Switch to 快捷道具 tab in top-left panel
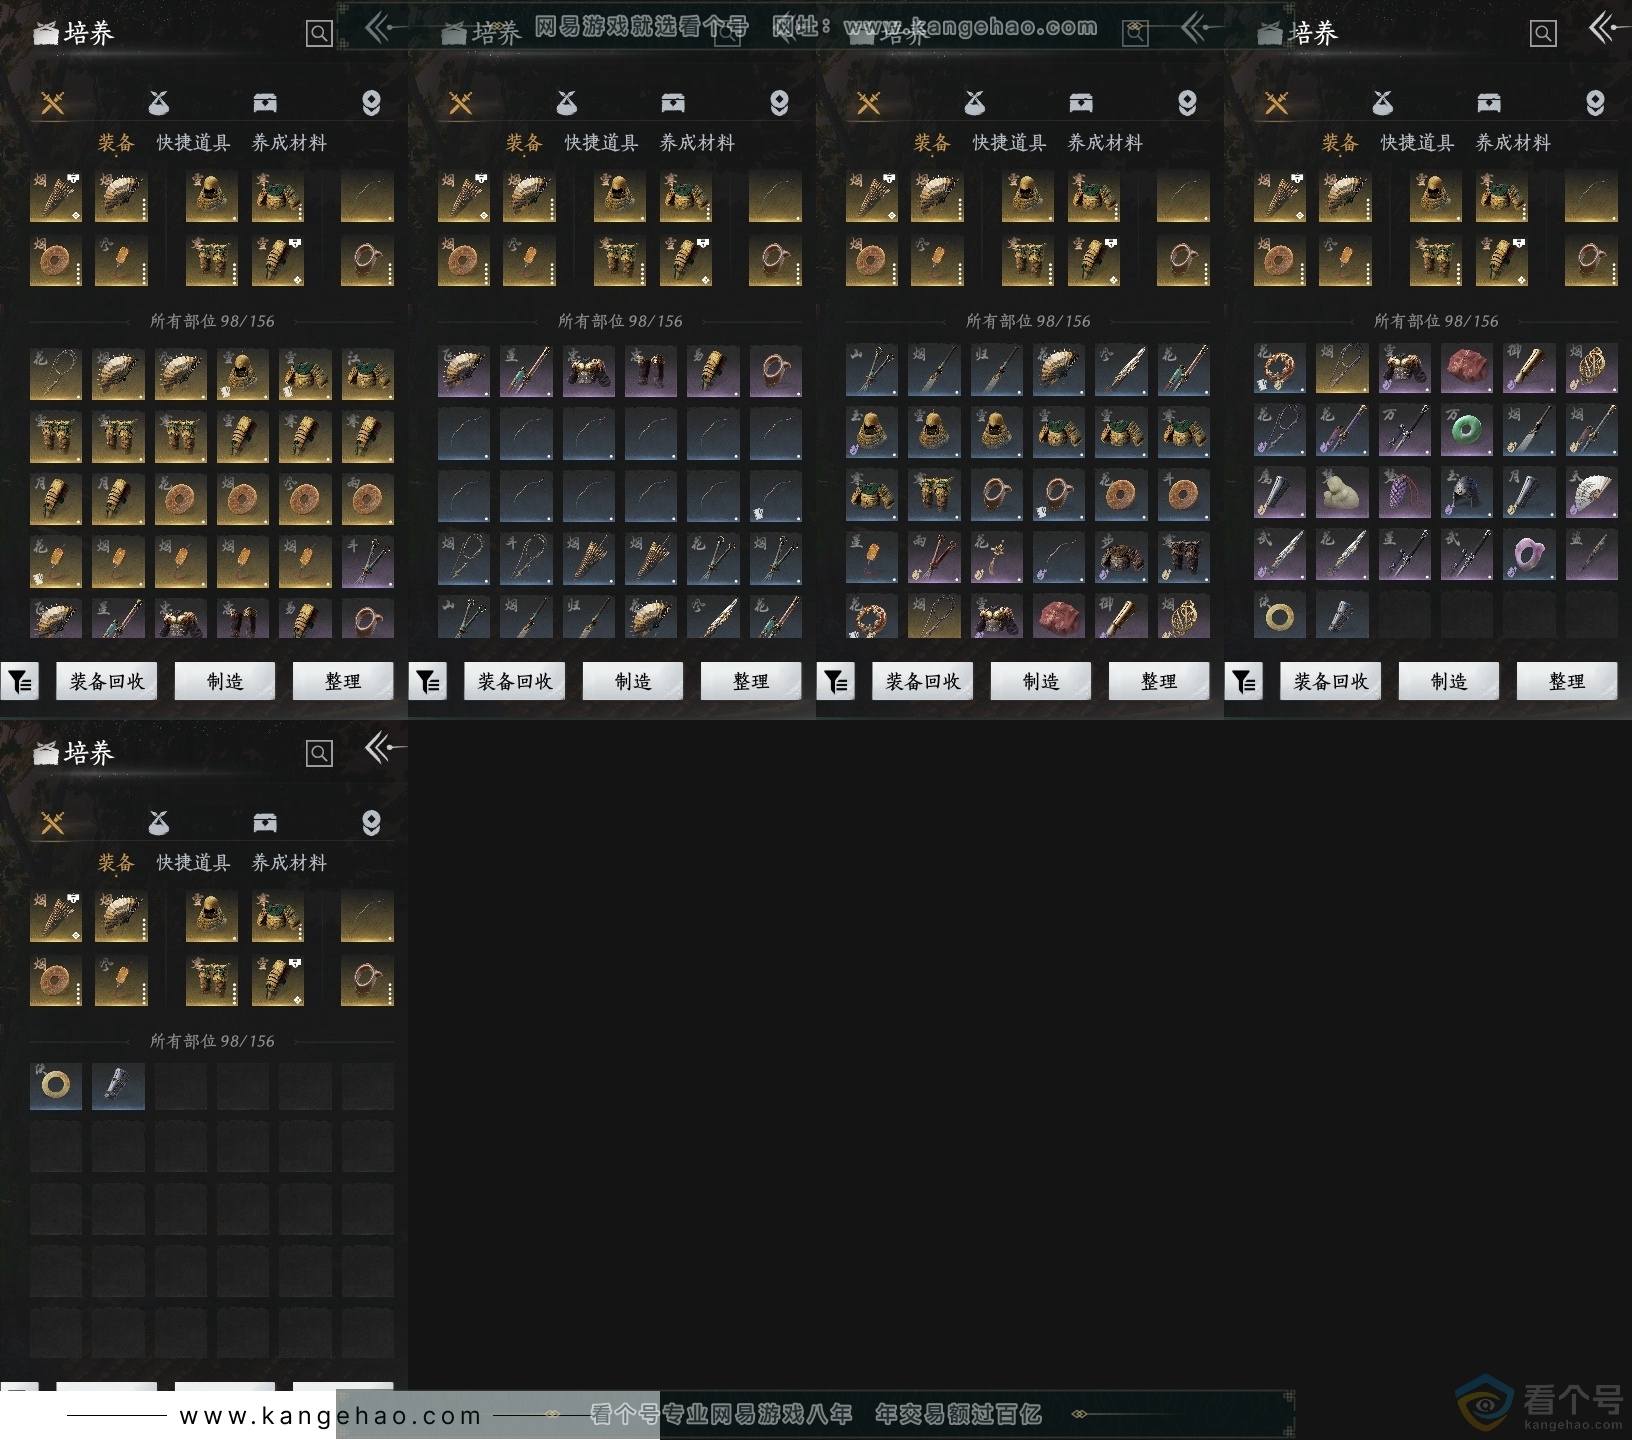Viewport: 1632px width, 1440px height. [x=194, y=143]
